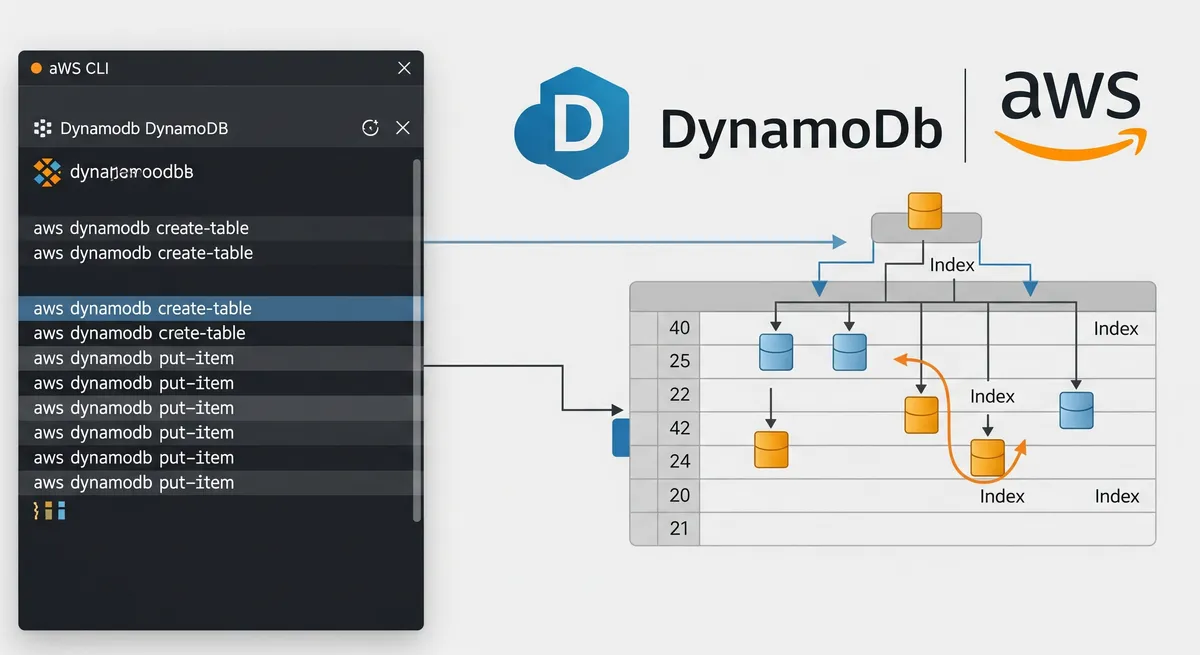Select the blue database icon beside Index label
Image resolution: width=1200 pixels, height=655 pixels.
pyautogui.click(x=1076, y=410)
